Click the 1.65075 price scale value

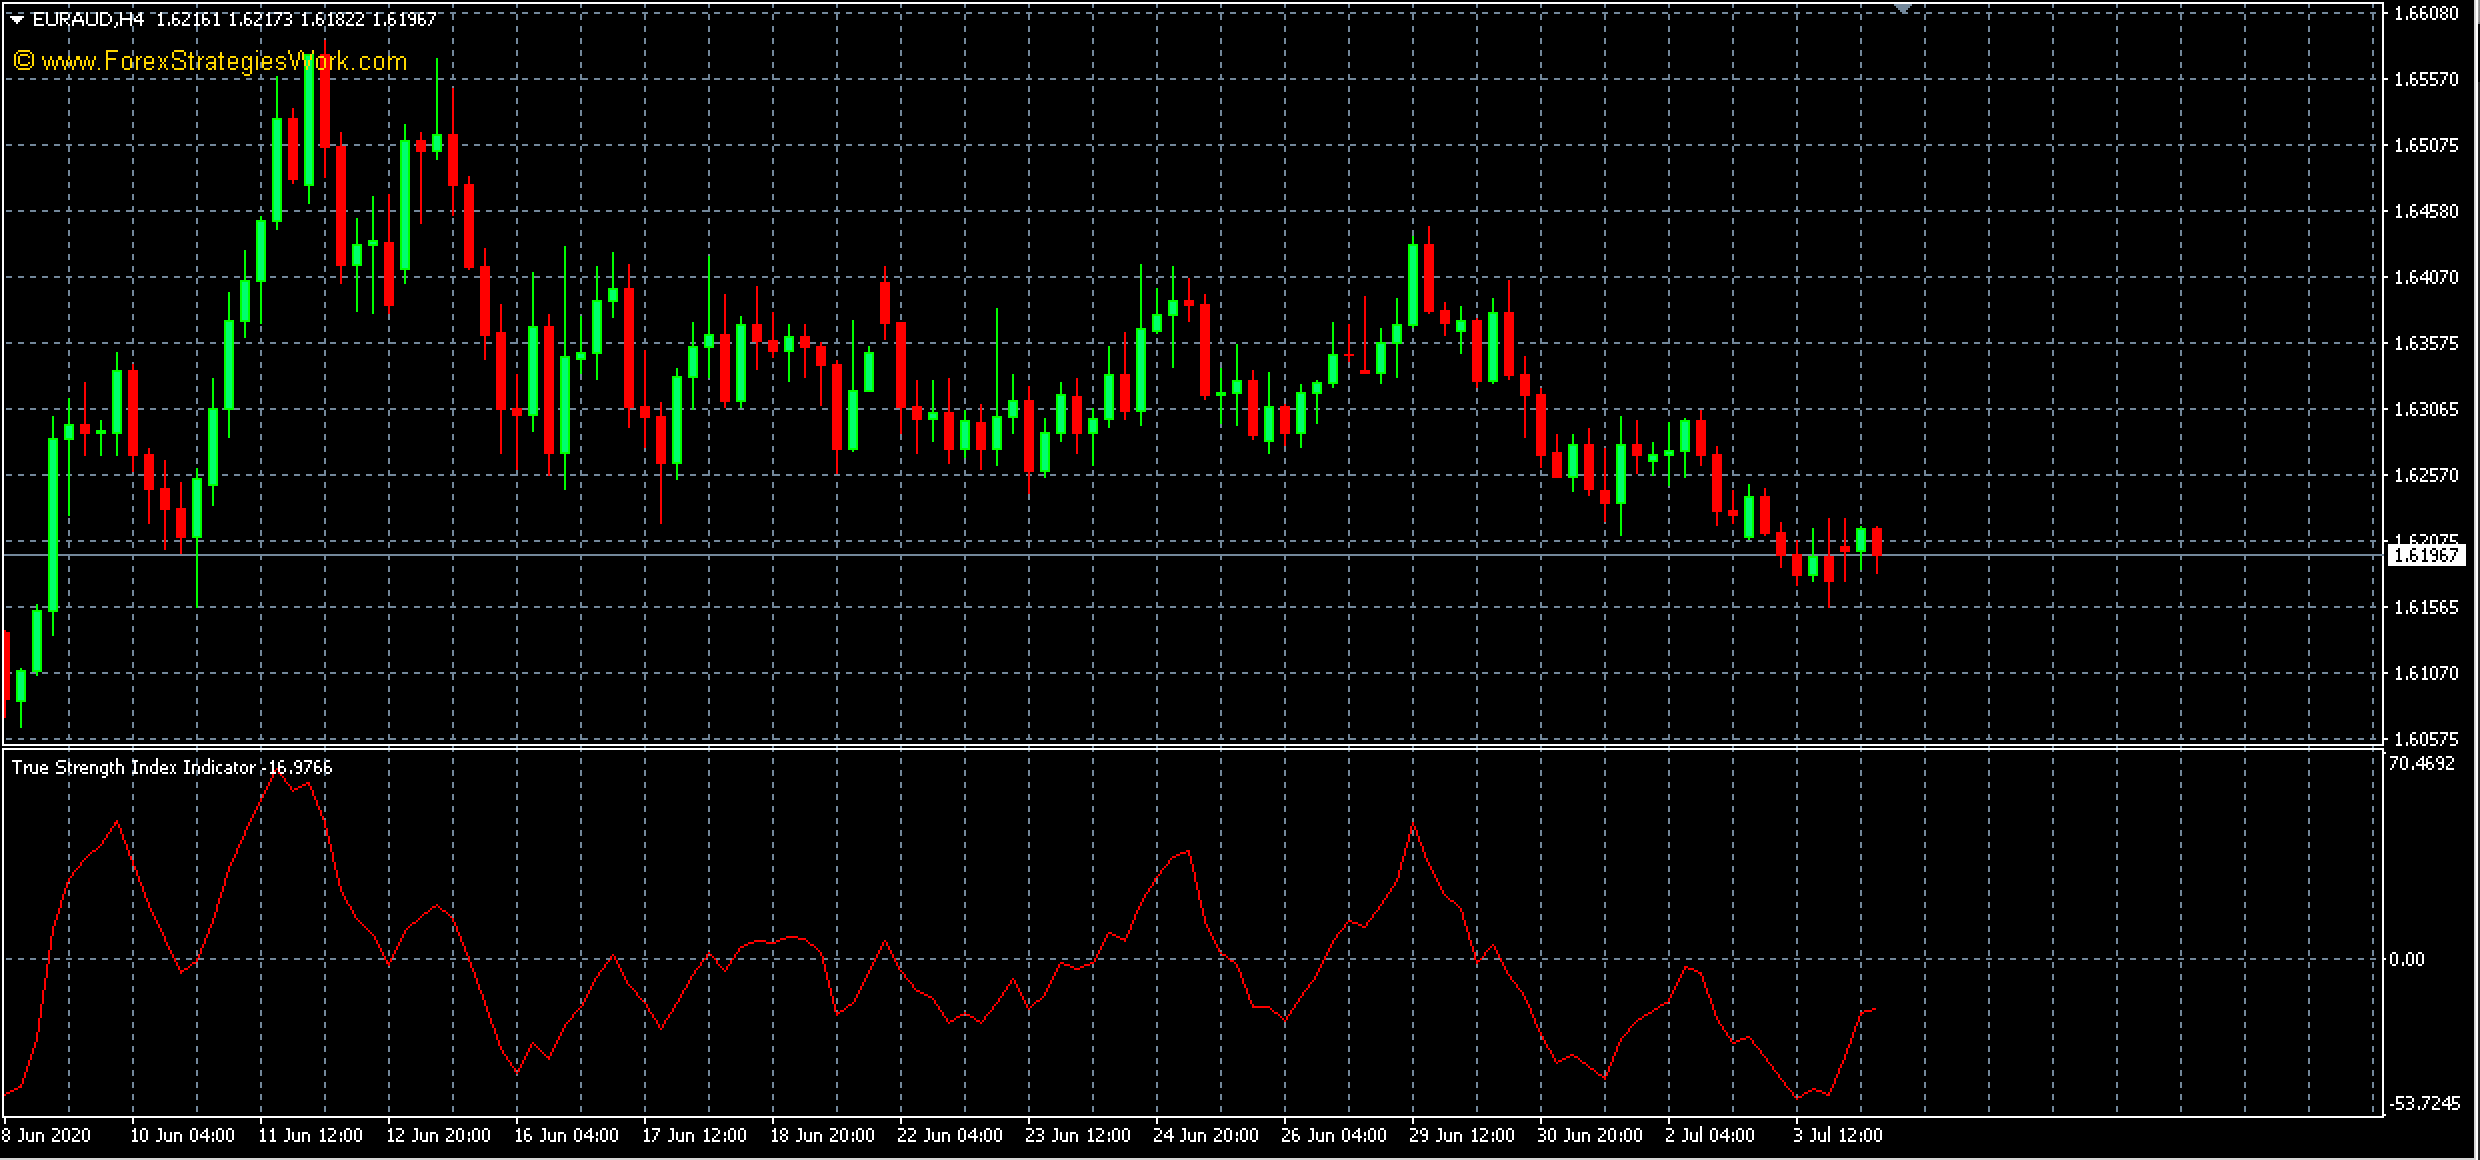click(2425, 145)
